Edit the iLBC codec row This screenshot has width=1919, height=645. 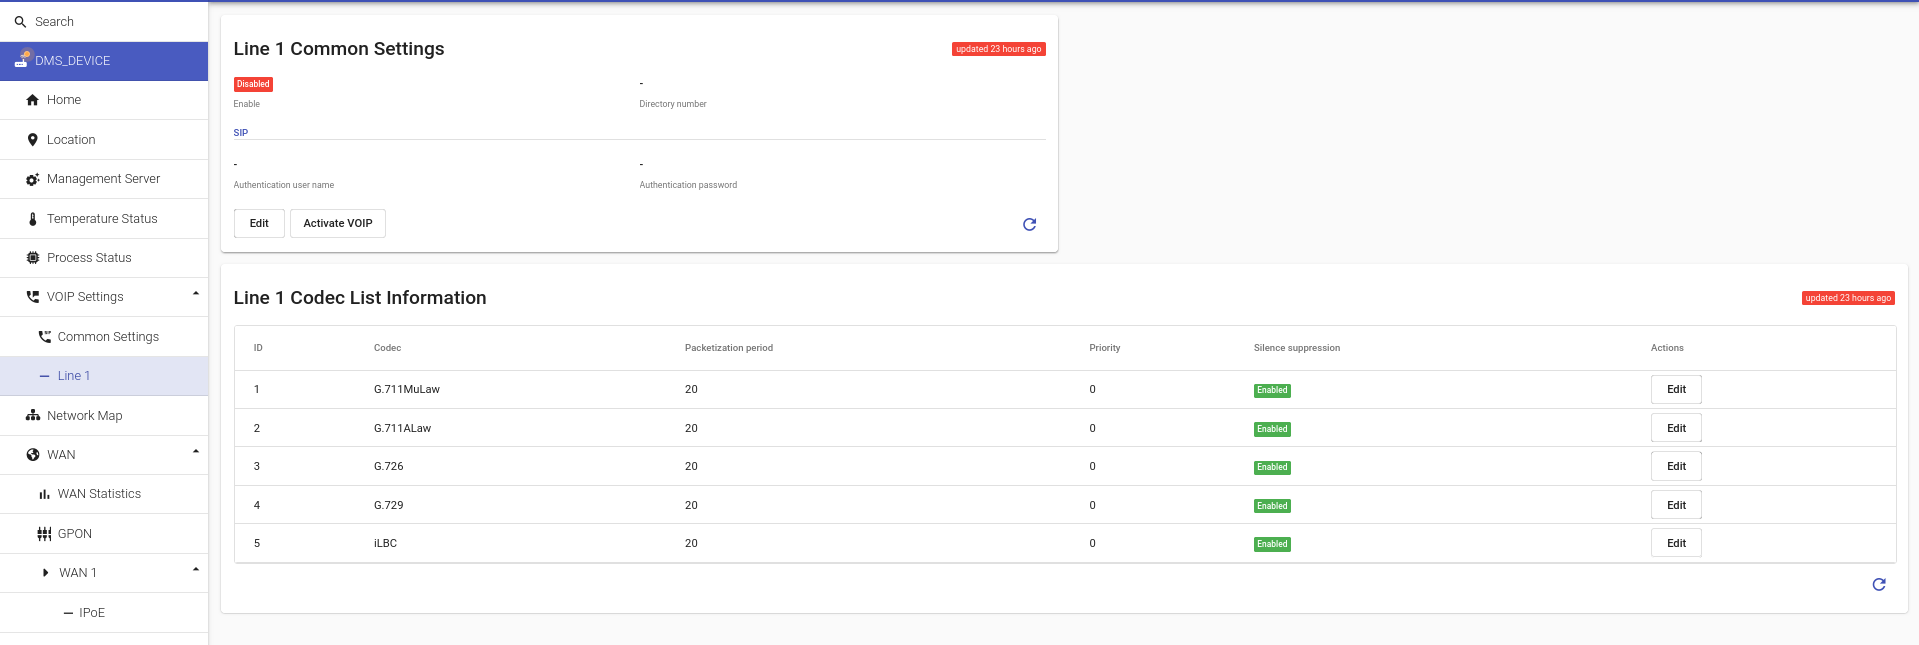click(1675, 544)
